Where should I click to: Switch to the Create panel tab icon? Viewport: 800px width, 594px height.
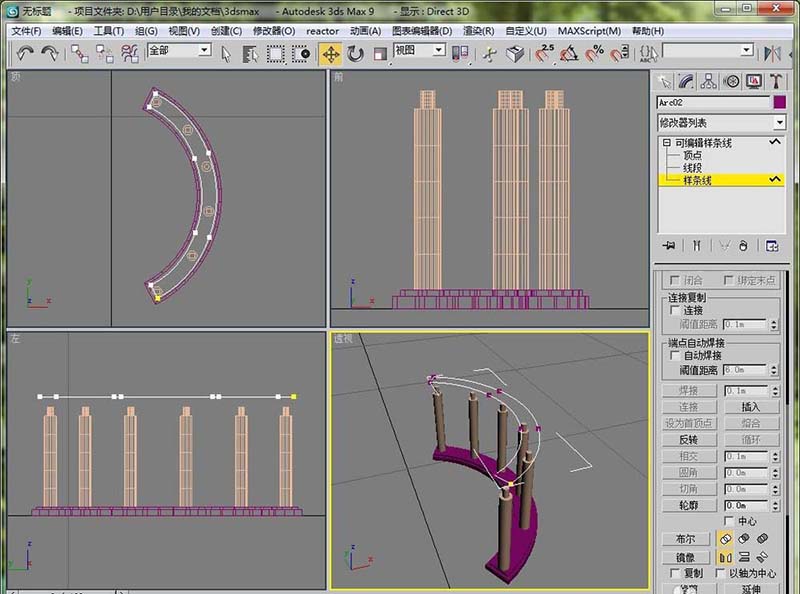tap(664, 82)
